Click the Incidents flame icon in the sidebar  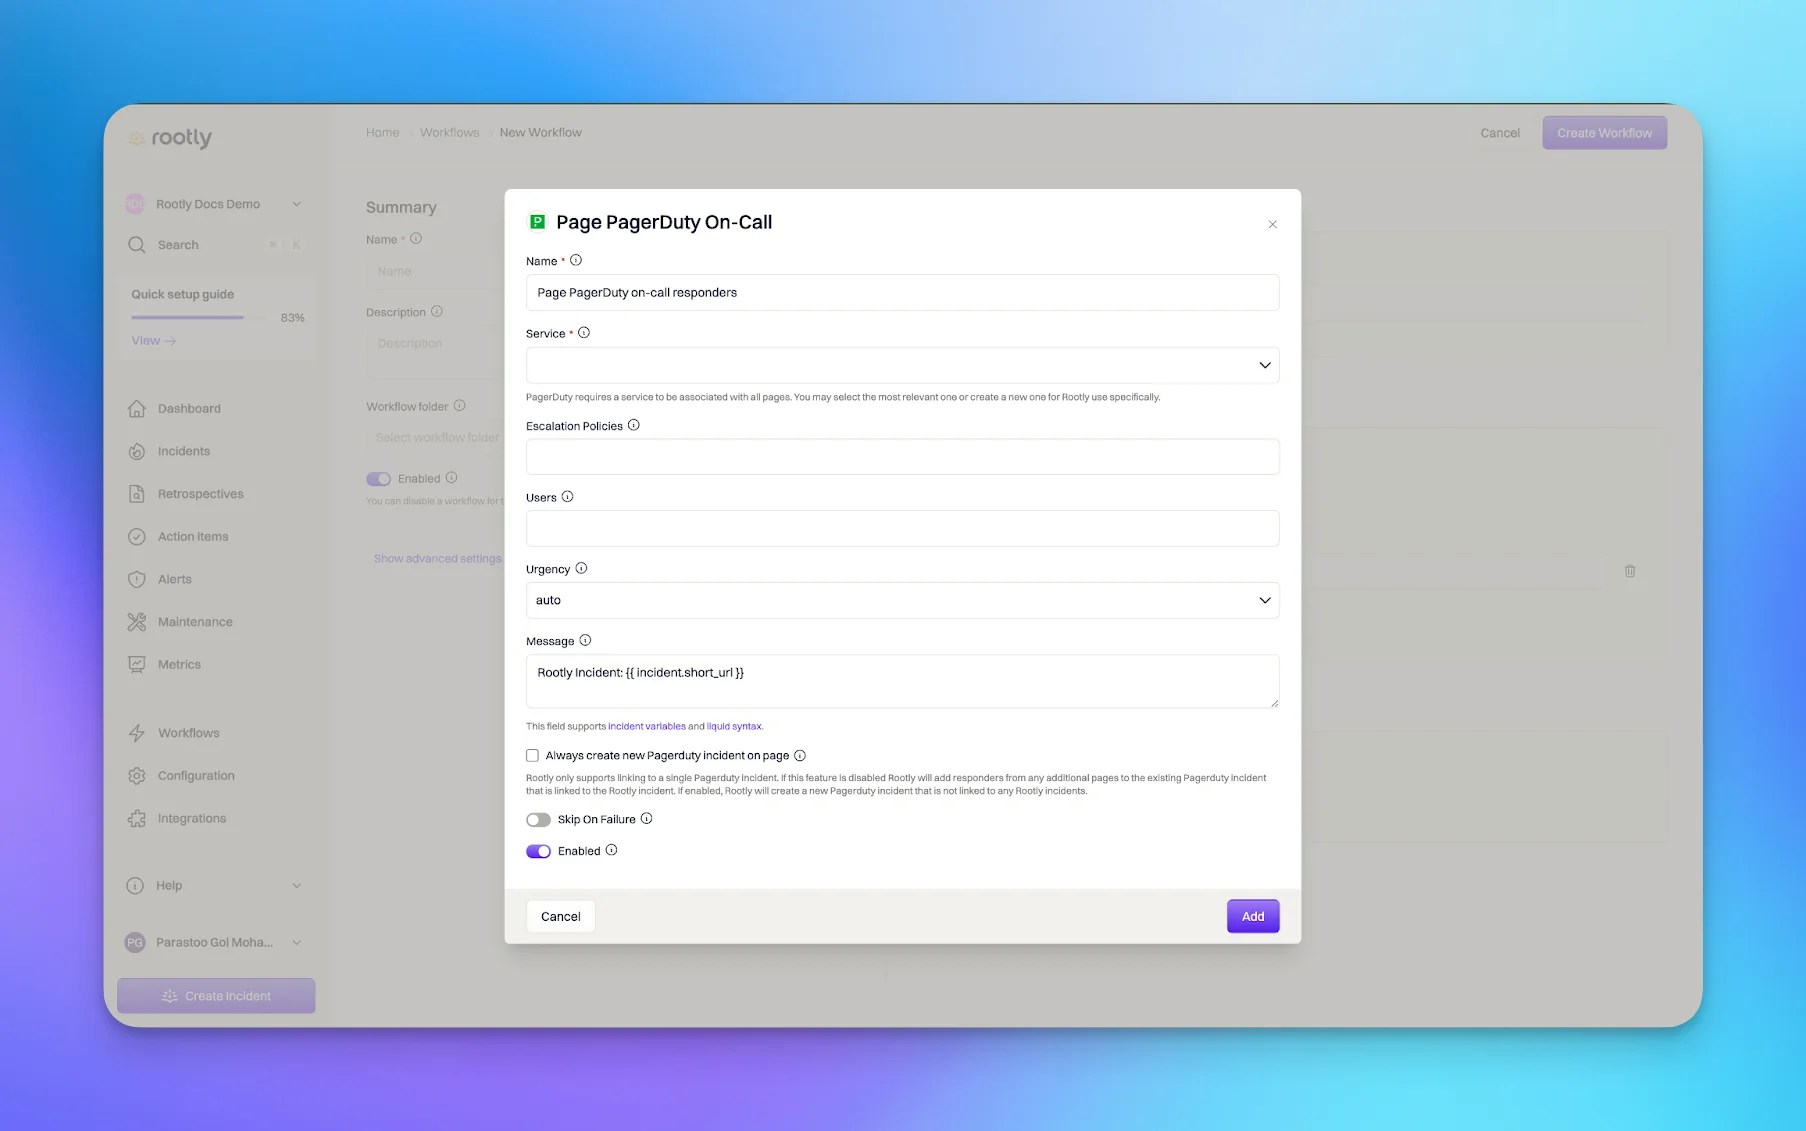tap(137, 451)
